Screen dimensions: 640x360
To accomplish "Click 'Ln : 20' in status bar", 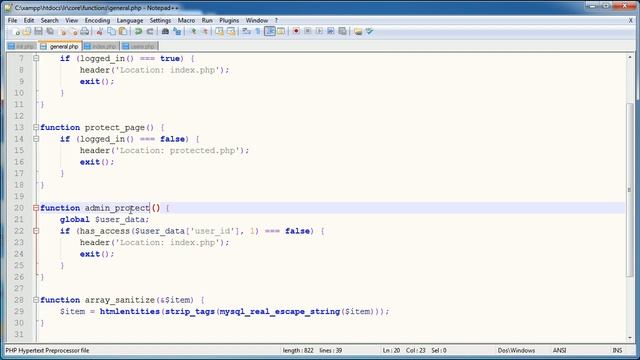I will 391,350.
